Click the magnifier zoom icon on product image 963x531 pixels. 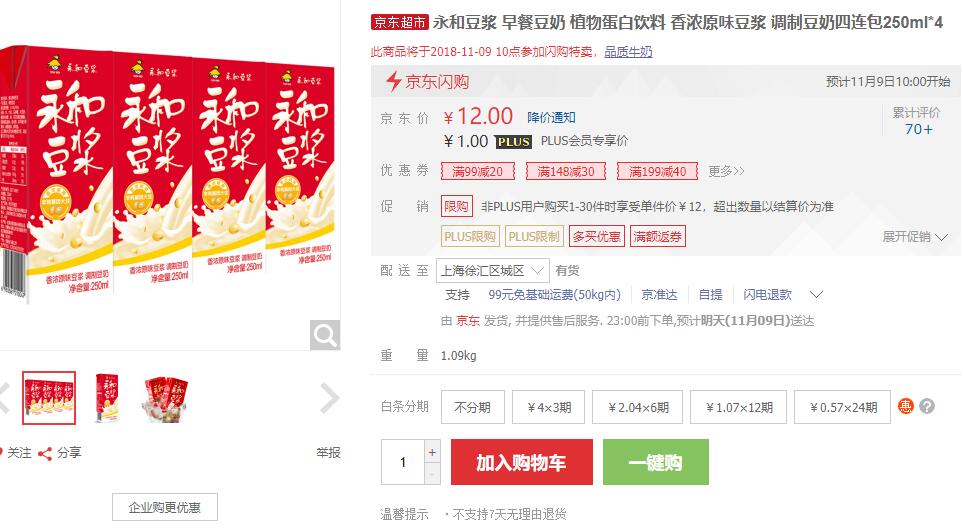325,335
